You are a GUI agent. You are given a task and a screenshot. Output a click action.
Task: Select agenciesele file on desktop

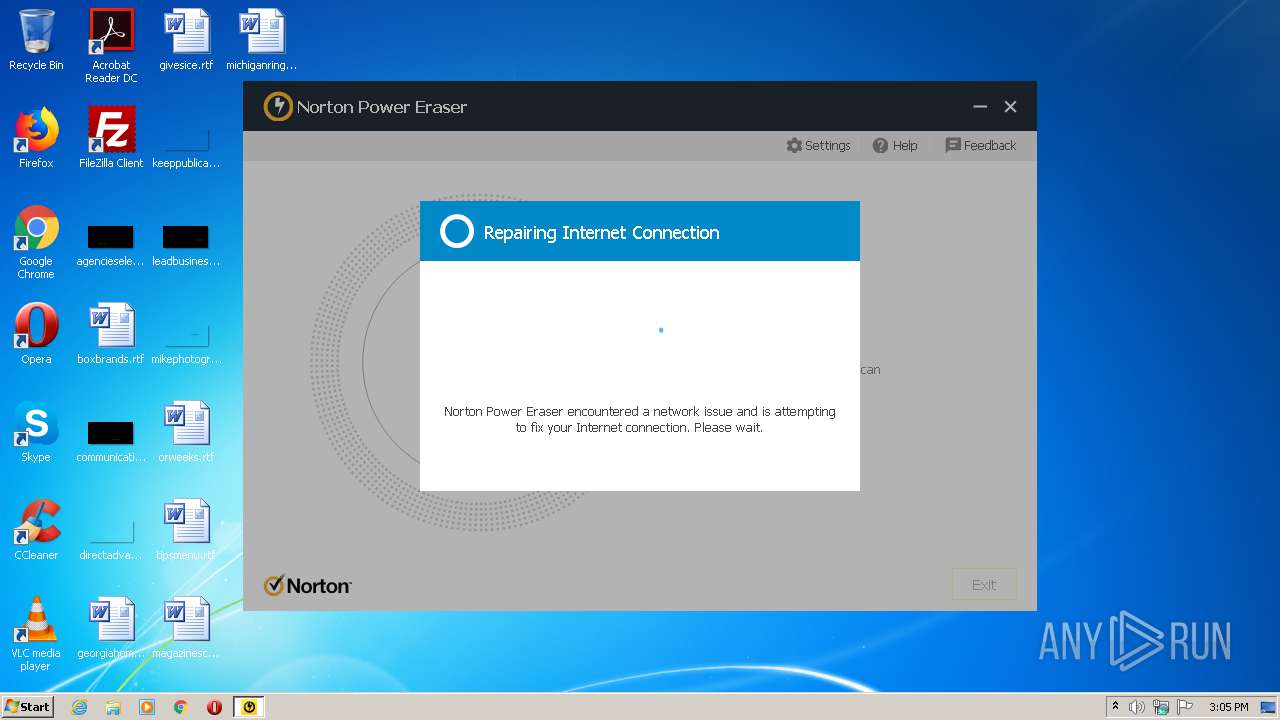(x=111, y=246)
